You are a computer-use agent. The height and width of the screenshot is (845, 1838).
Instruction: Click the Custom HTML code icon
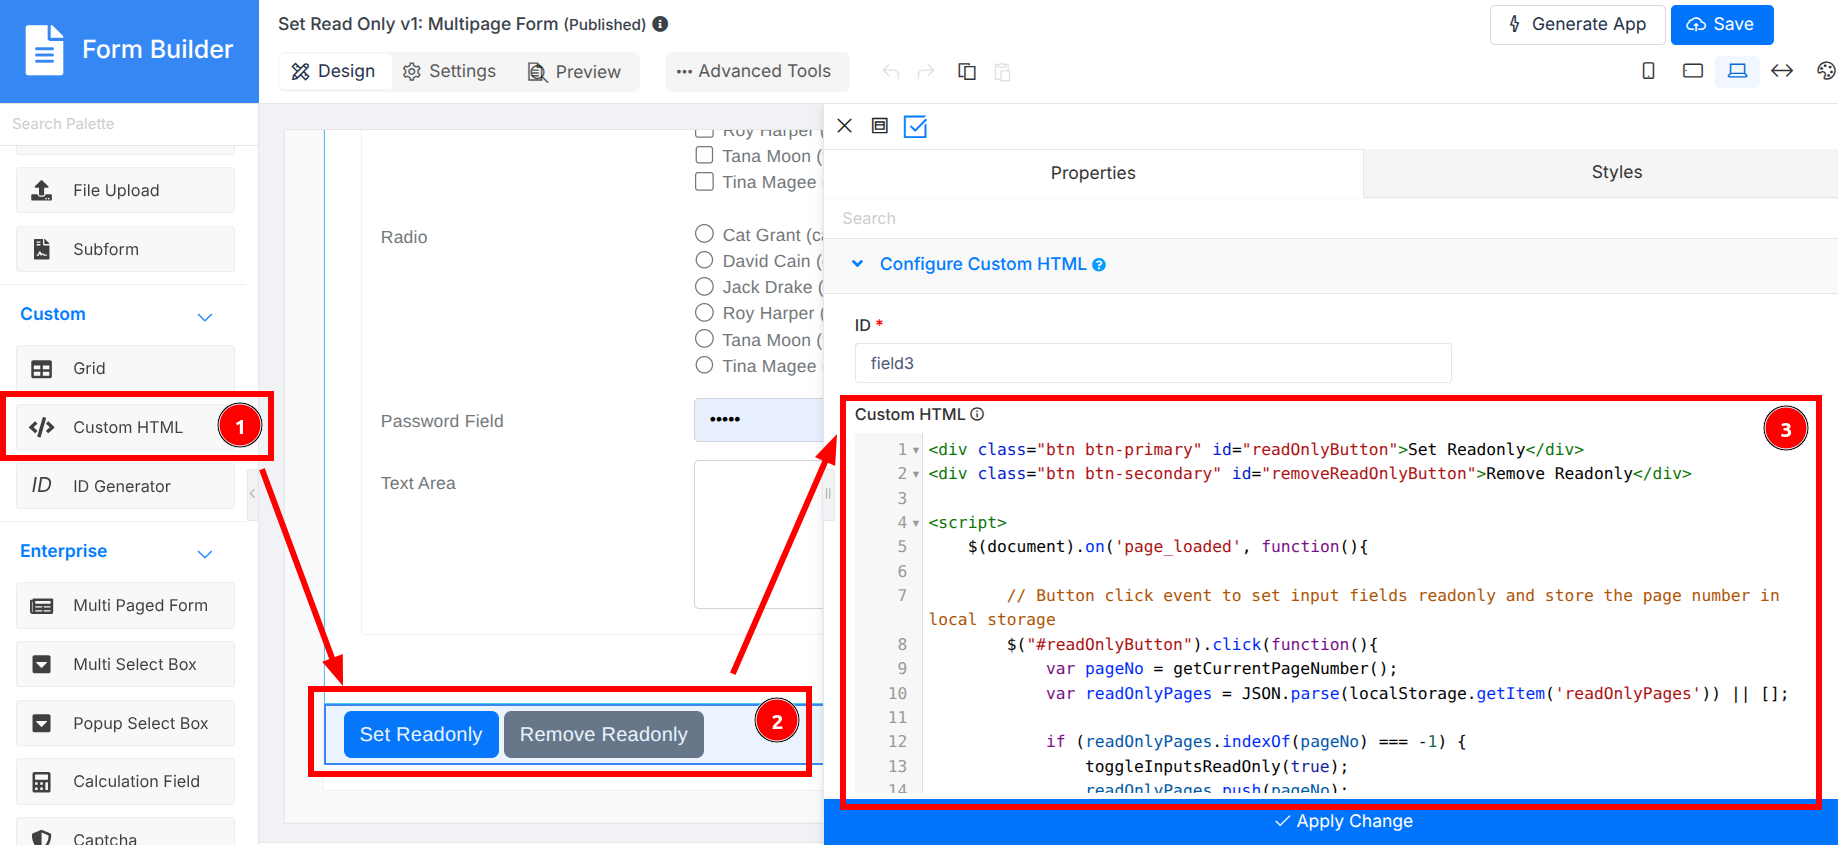(x=42, y=427)
